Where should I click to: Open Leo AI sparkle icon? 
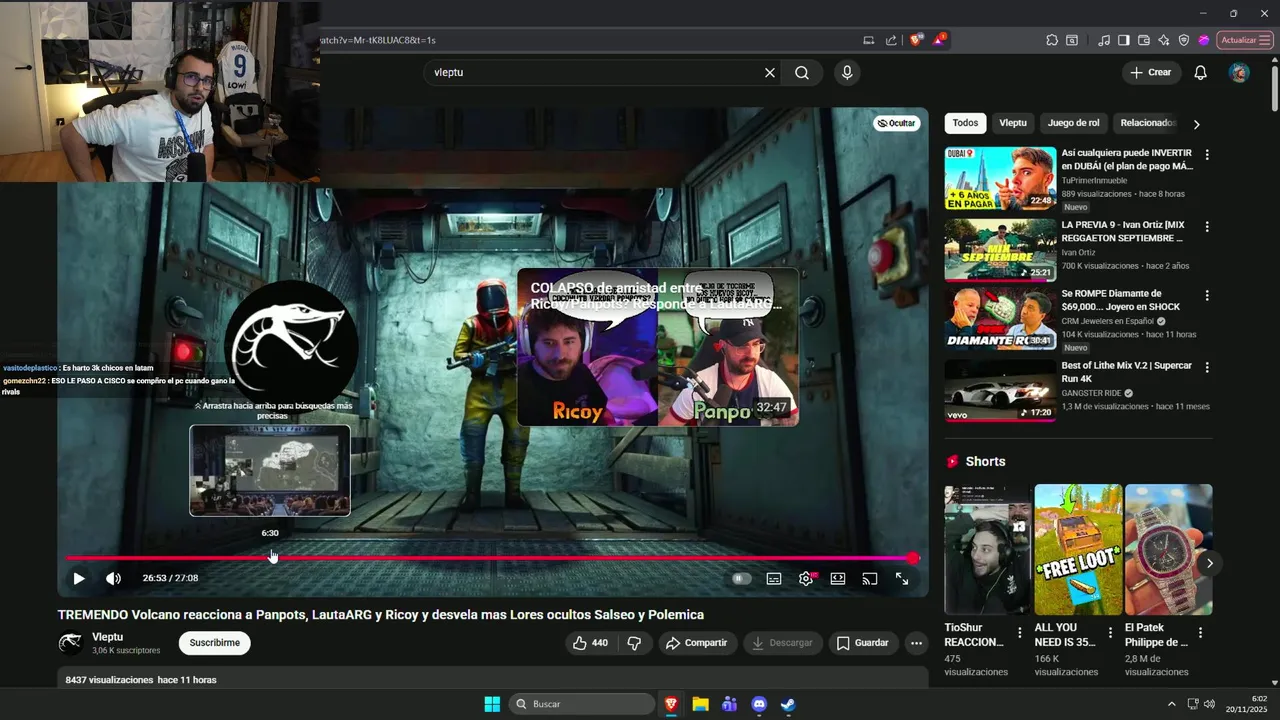(1164, 40)
